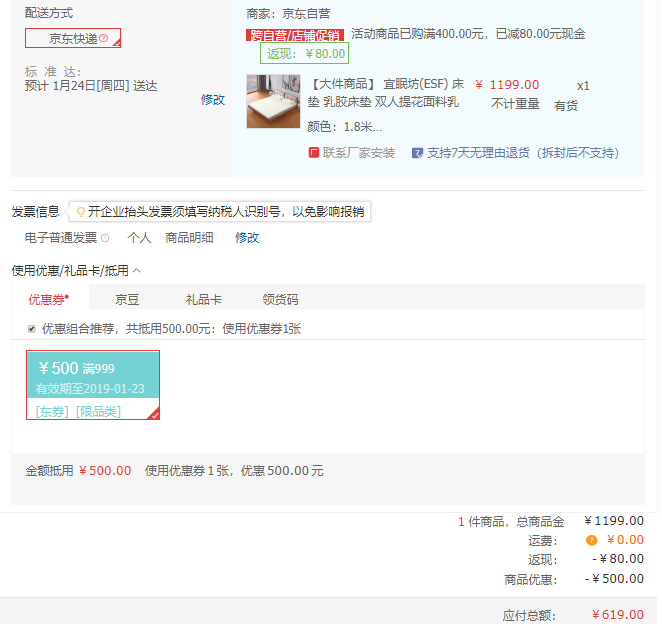Click the orange shipping fee help icon
This screenshot has height=624, width=662.
[591, 540]
